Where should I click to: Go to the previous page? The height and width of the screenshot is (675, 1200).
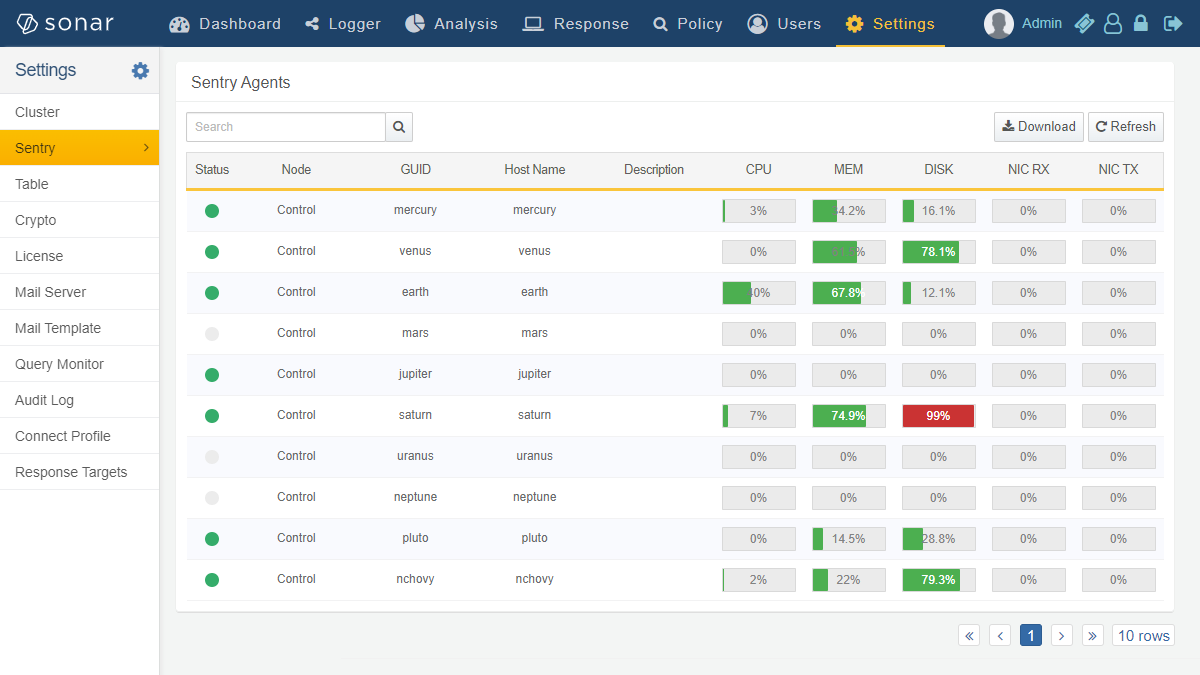pyautogui.click(x=1000, y=636)
